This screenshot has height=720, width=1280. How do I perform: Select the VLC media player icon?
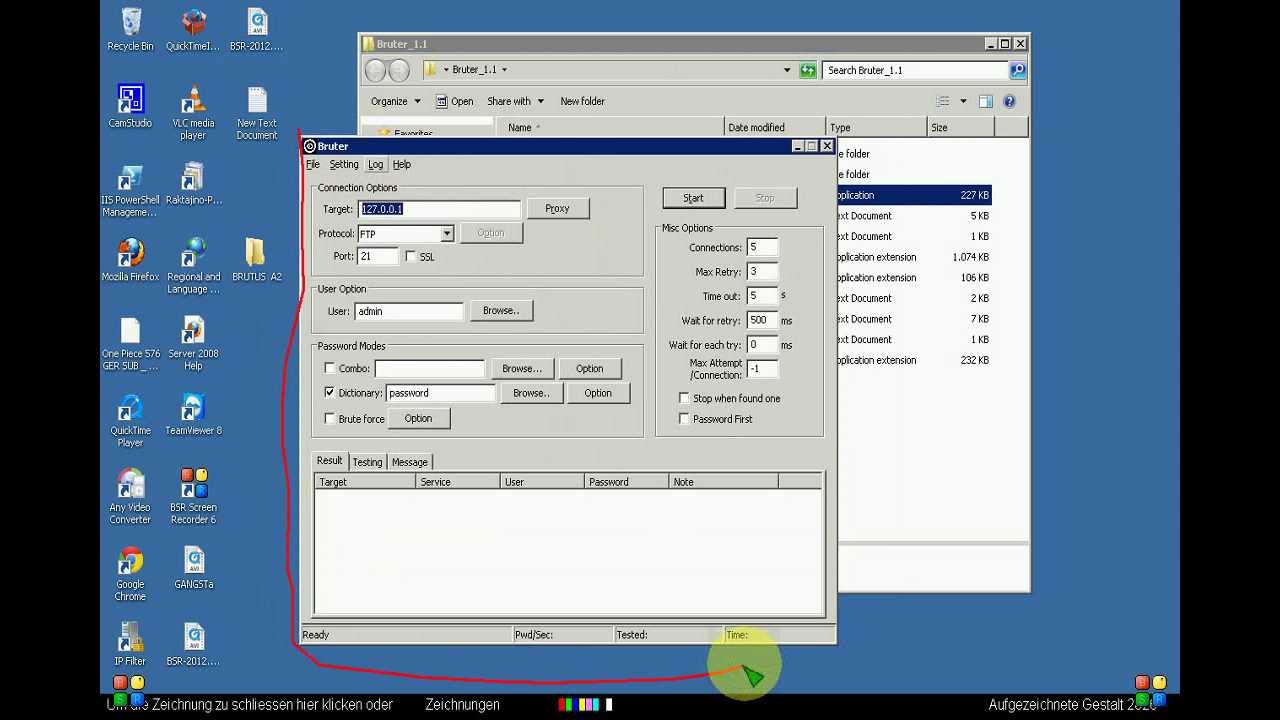tap(193, 112)
